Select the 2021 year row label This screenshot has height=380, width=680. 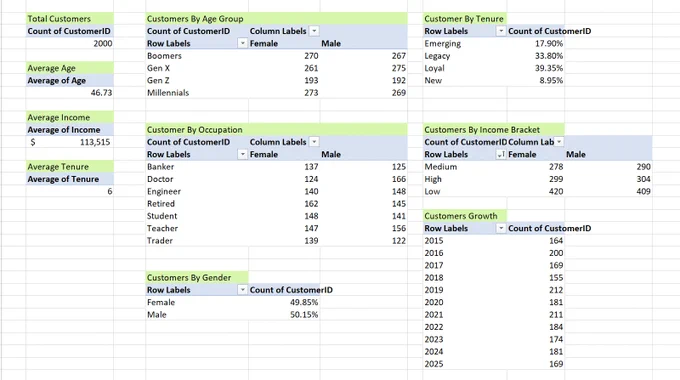click(x=464, y=314)
